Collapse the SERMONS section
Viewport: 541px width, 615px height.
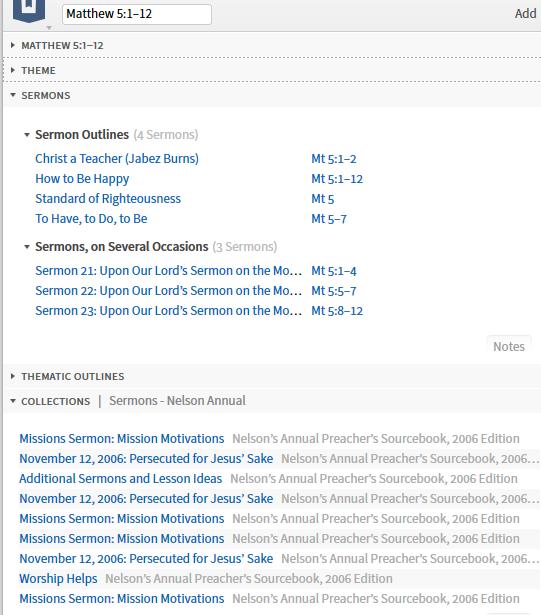(13, 95)
